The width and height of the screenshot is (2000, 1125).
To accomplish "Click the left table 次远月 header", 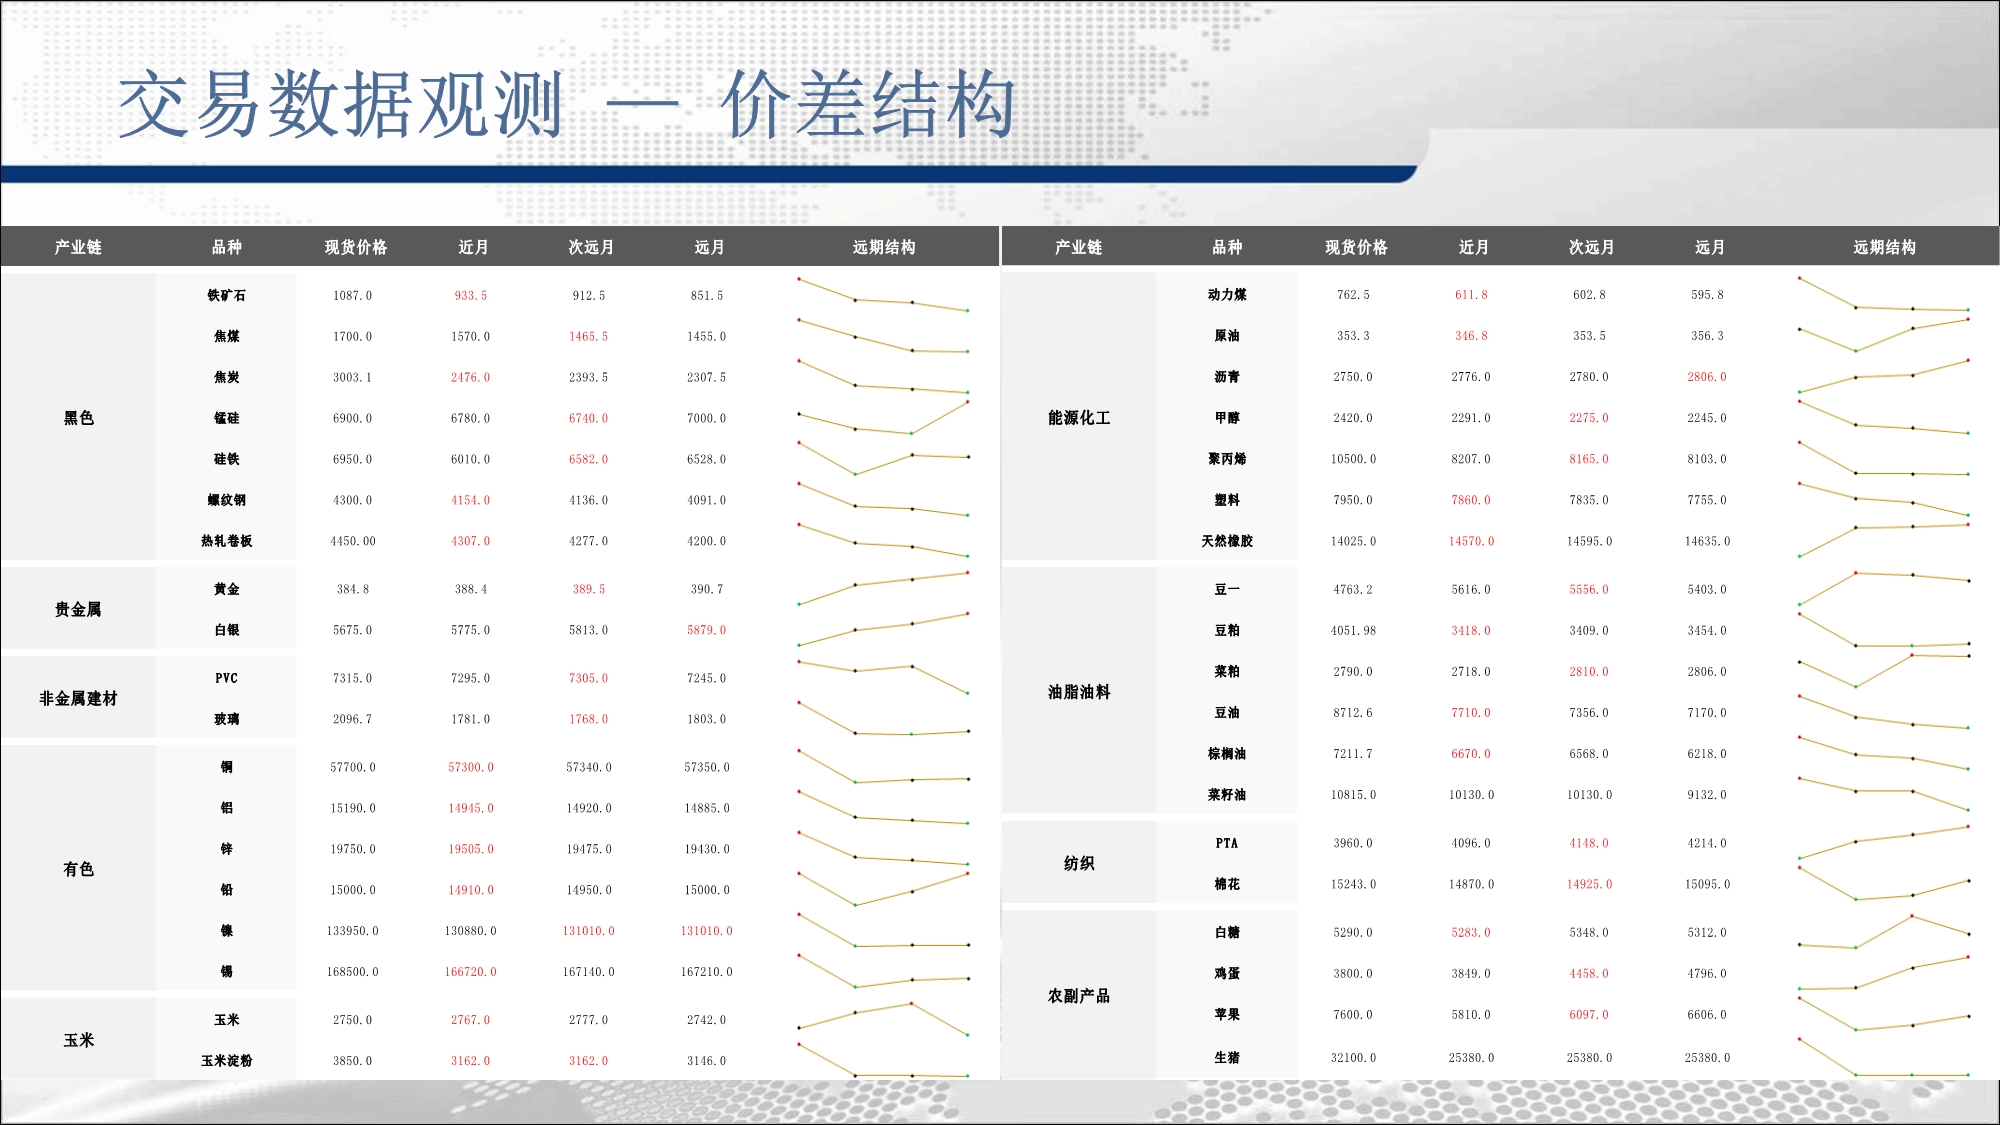I will [591, 247].
